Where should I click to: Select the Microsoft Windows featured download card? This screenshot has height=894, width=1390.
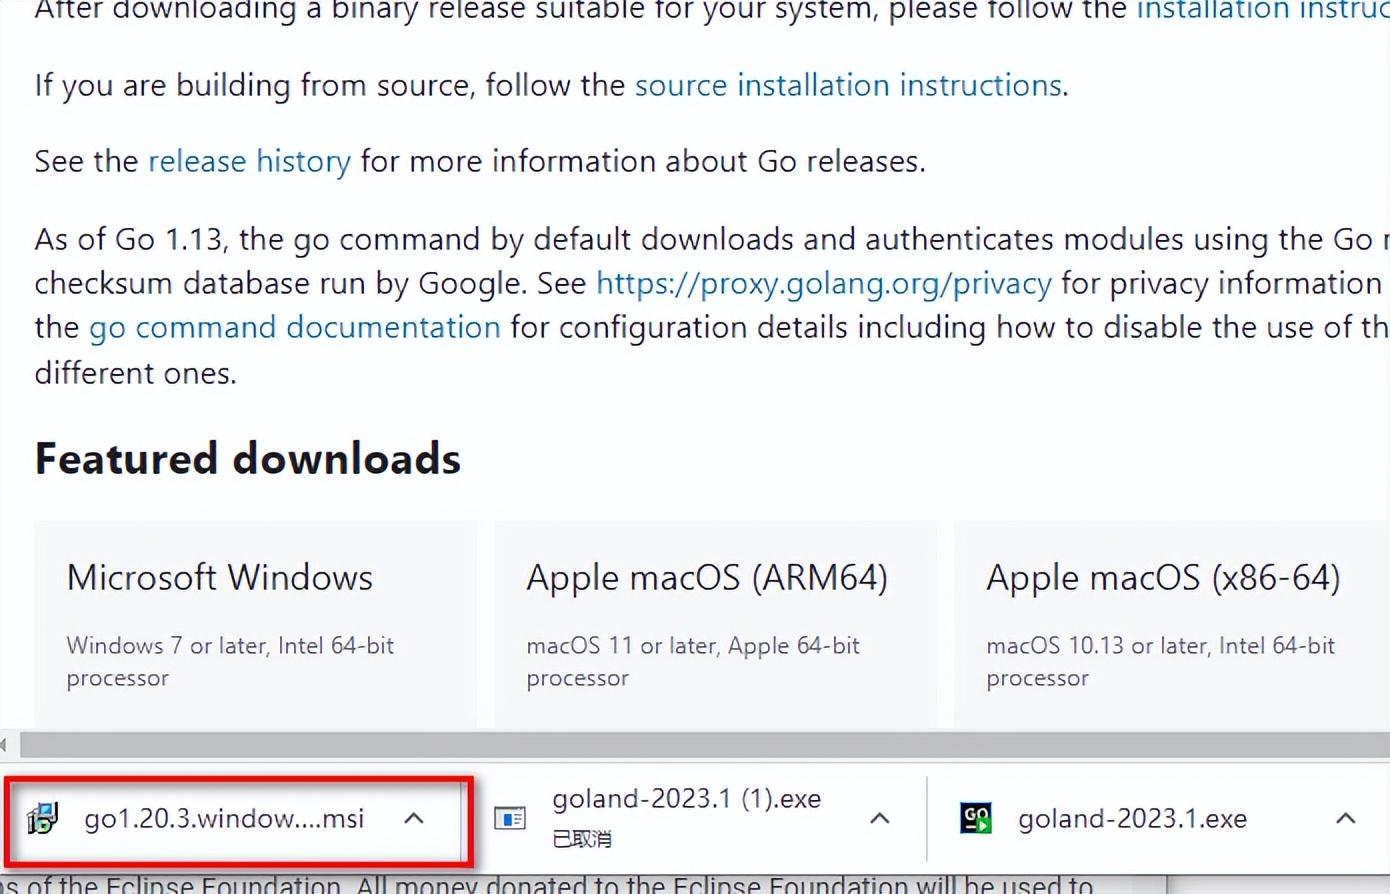255,624
